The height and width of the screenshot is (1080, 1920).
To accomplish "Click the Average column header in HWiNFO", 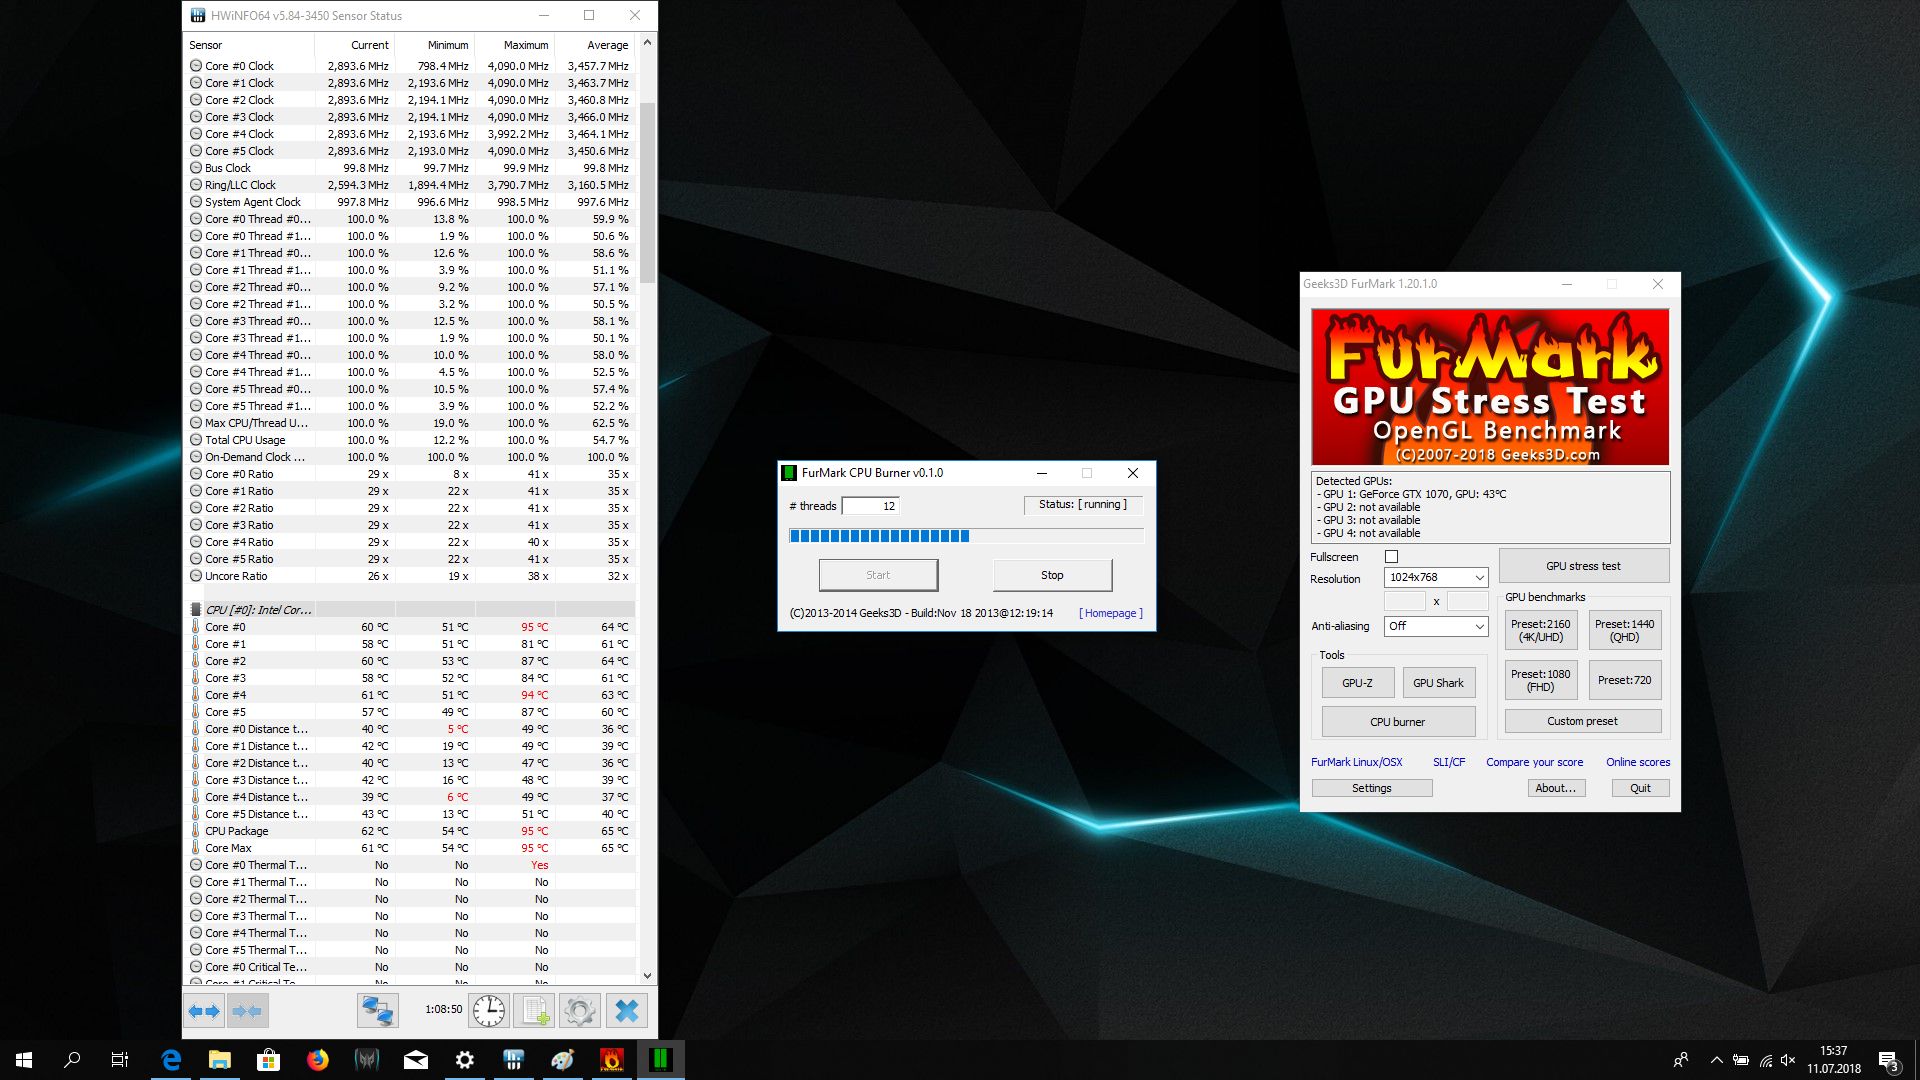I will tap(607, 45).
